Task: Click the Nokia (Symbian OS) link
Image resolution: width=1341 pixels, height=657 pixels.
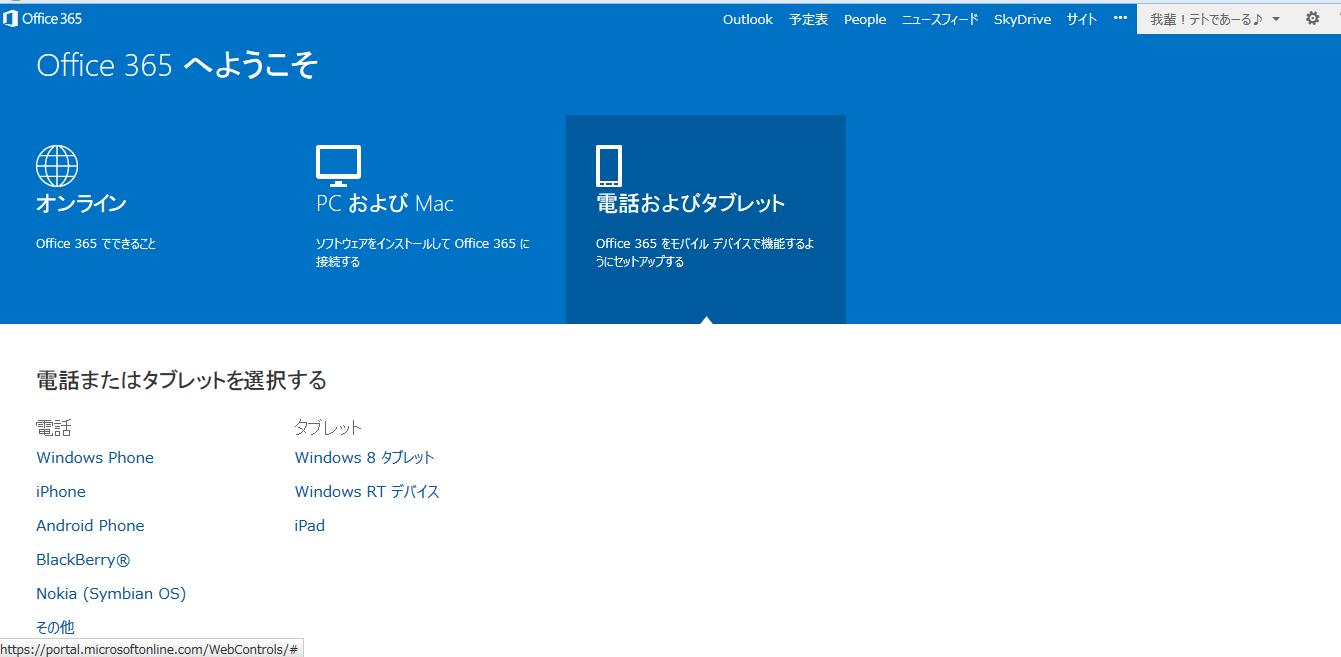Action: (x=111, y=594)
